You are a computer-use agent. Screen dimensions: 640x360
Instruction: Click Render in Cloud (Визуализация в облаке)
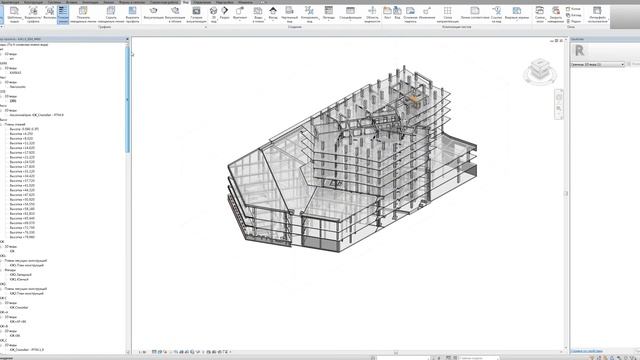pos(175,14)
